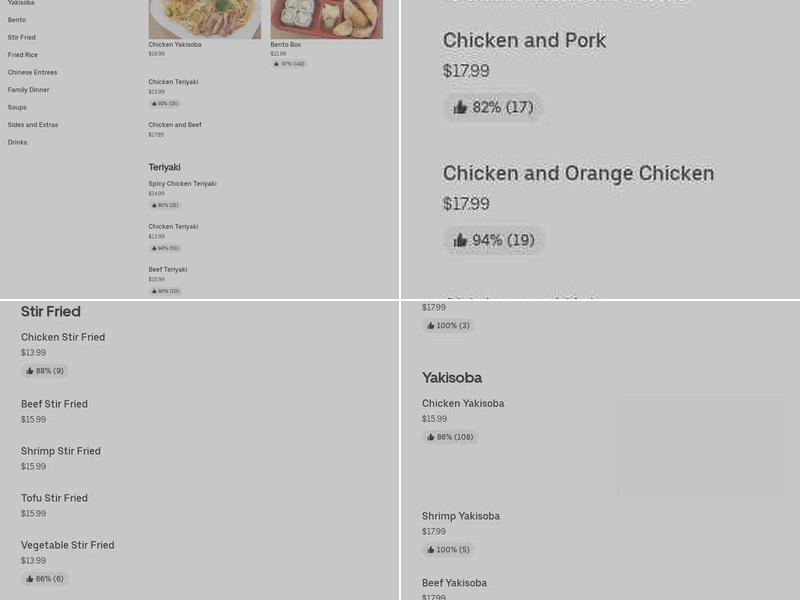The height and width of the screenshot is (600, 800).
Task: Choose the Tofu Stir Fried item
Action: 54,498
